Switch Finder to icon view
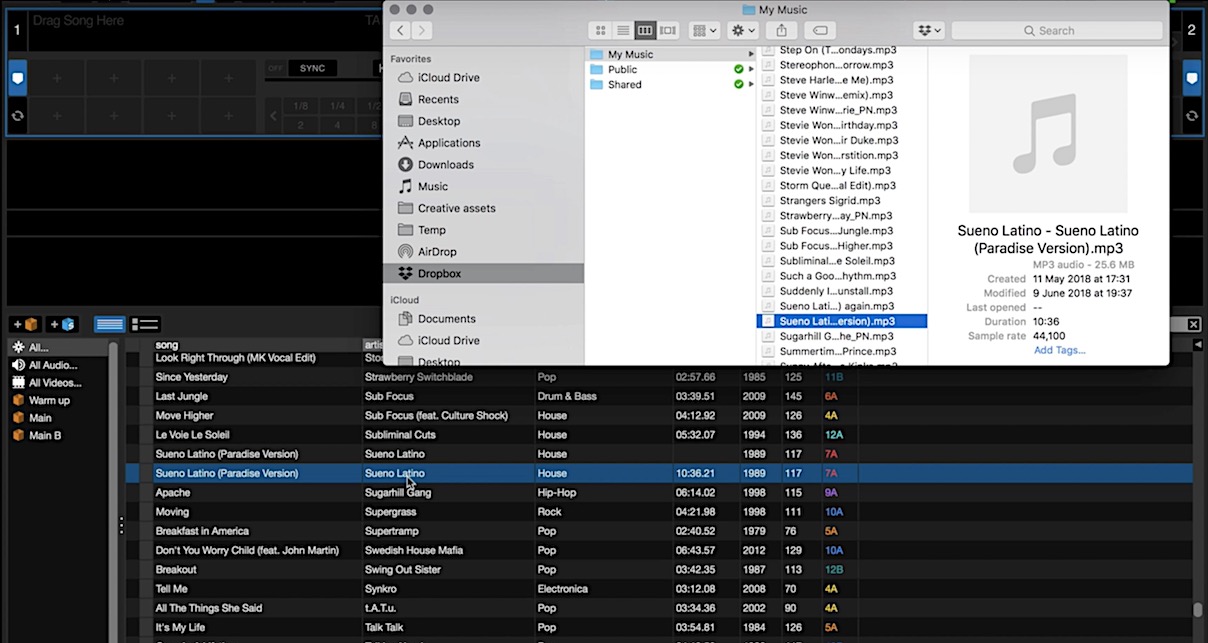This screenshot has height=643, width=1208. 600,30
